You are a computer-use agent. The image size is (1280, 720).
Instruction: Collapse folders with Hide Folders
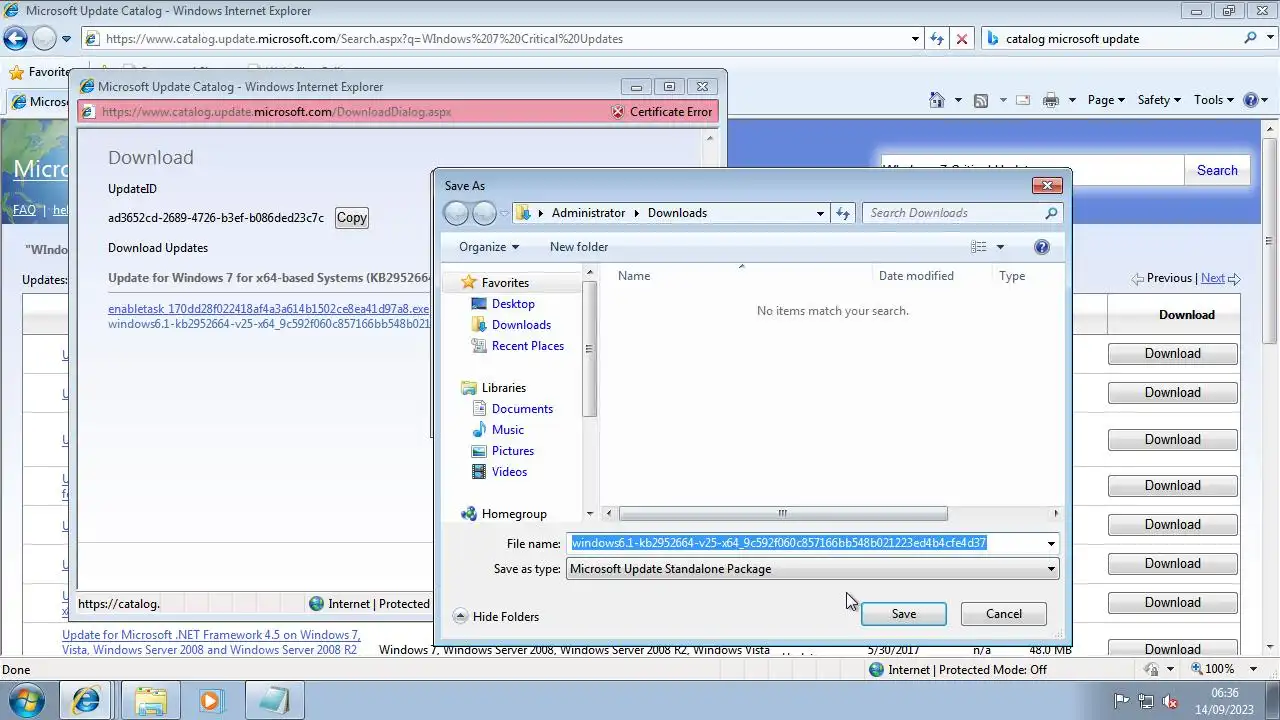[496, 617]
